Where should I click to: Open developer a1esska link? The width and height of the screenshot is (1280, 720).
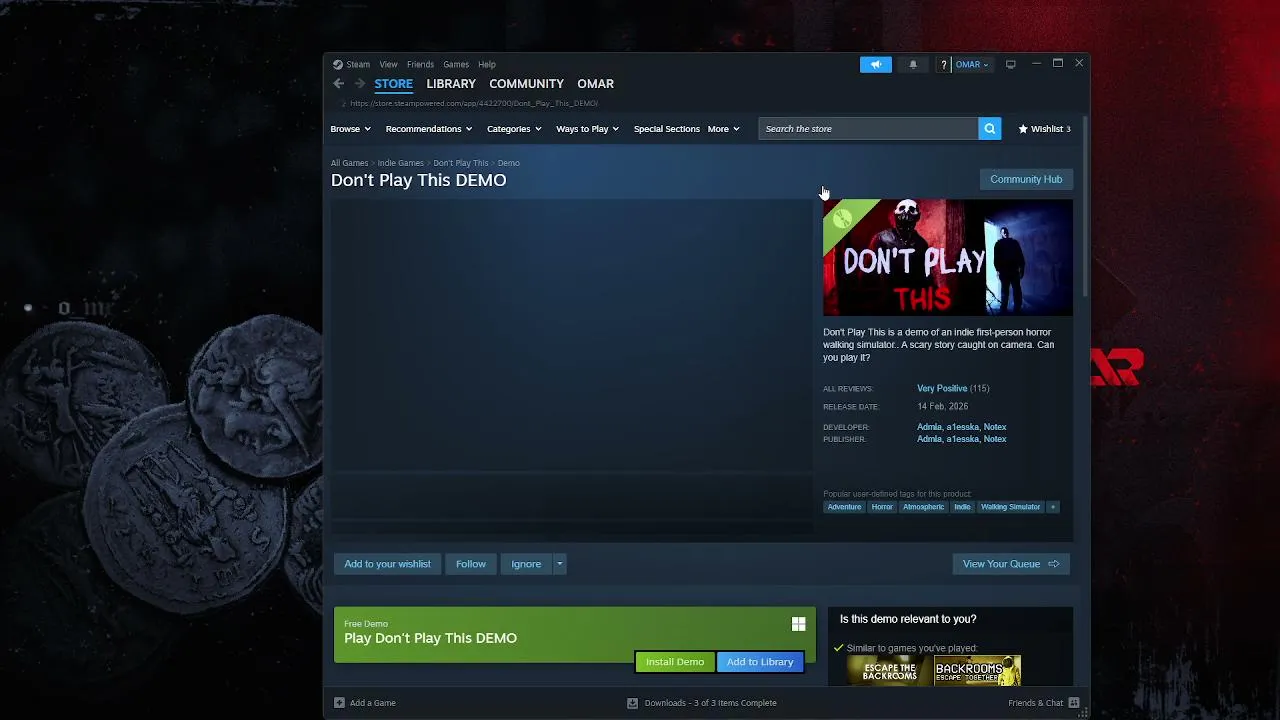click(962, 427)
